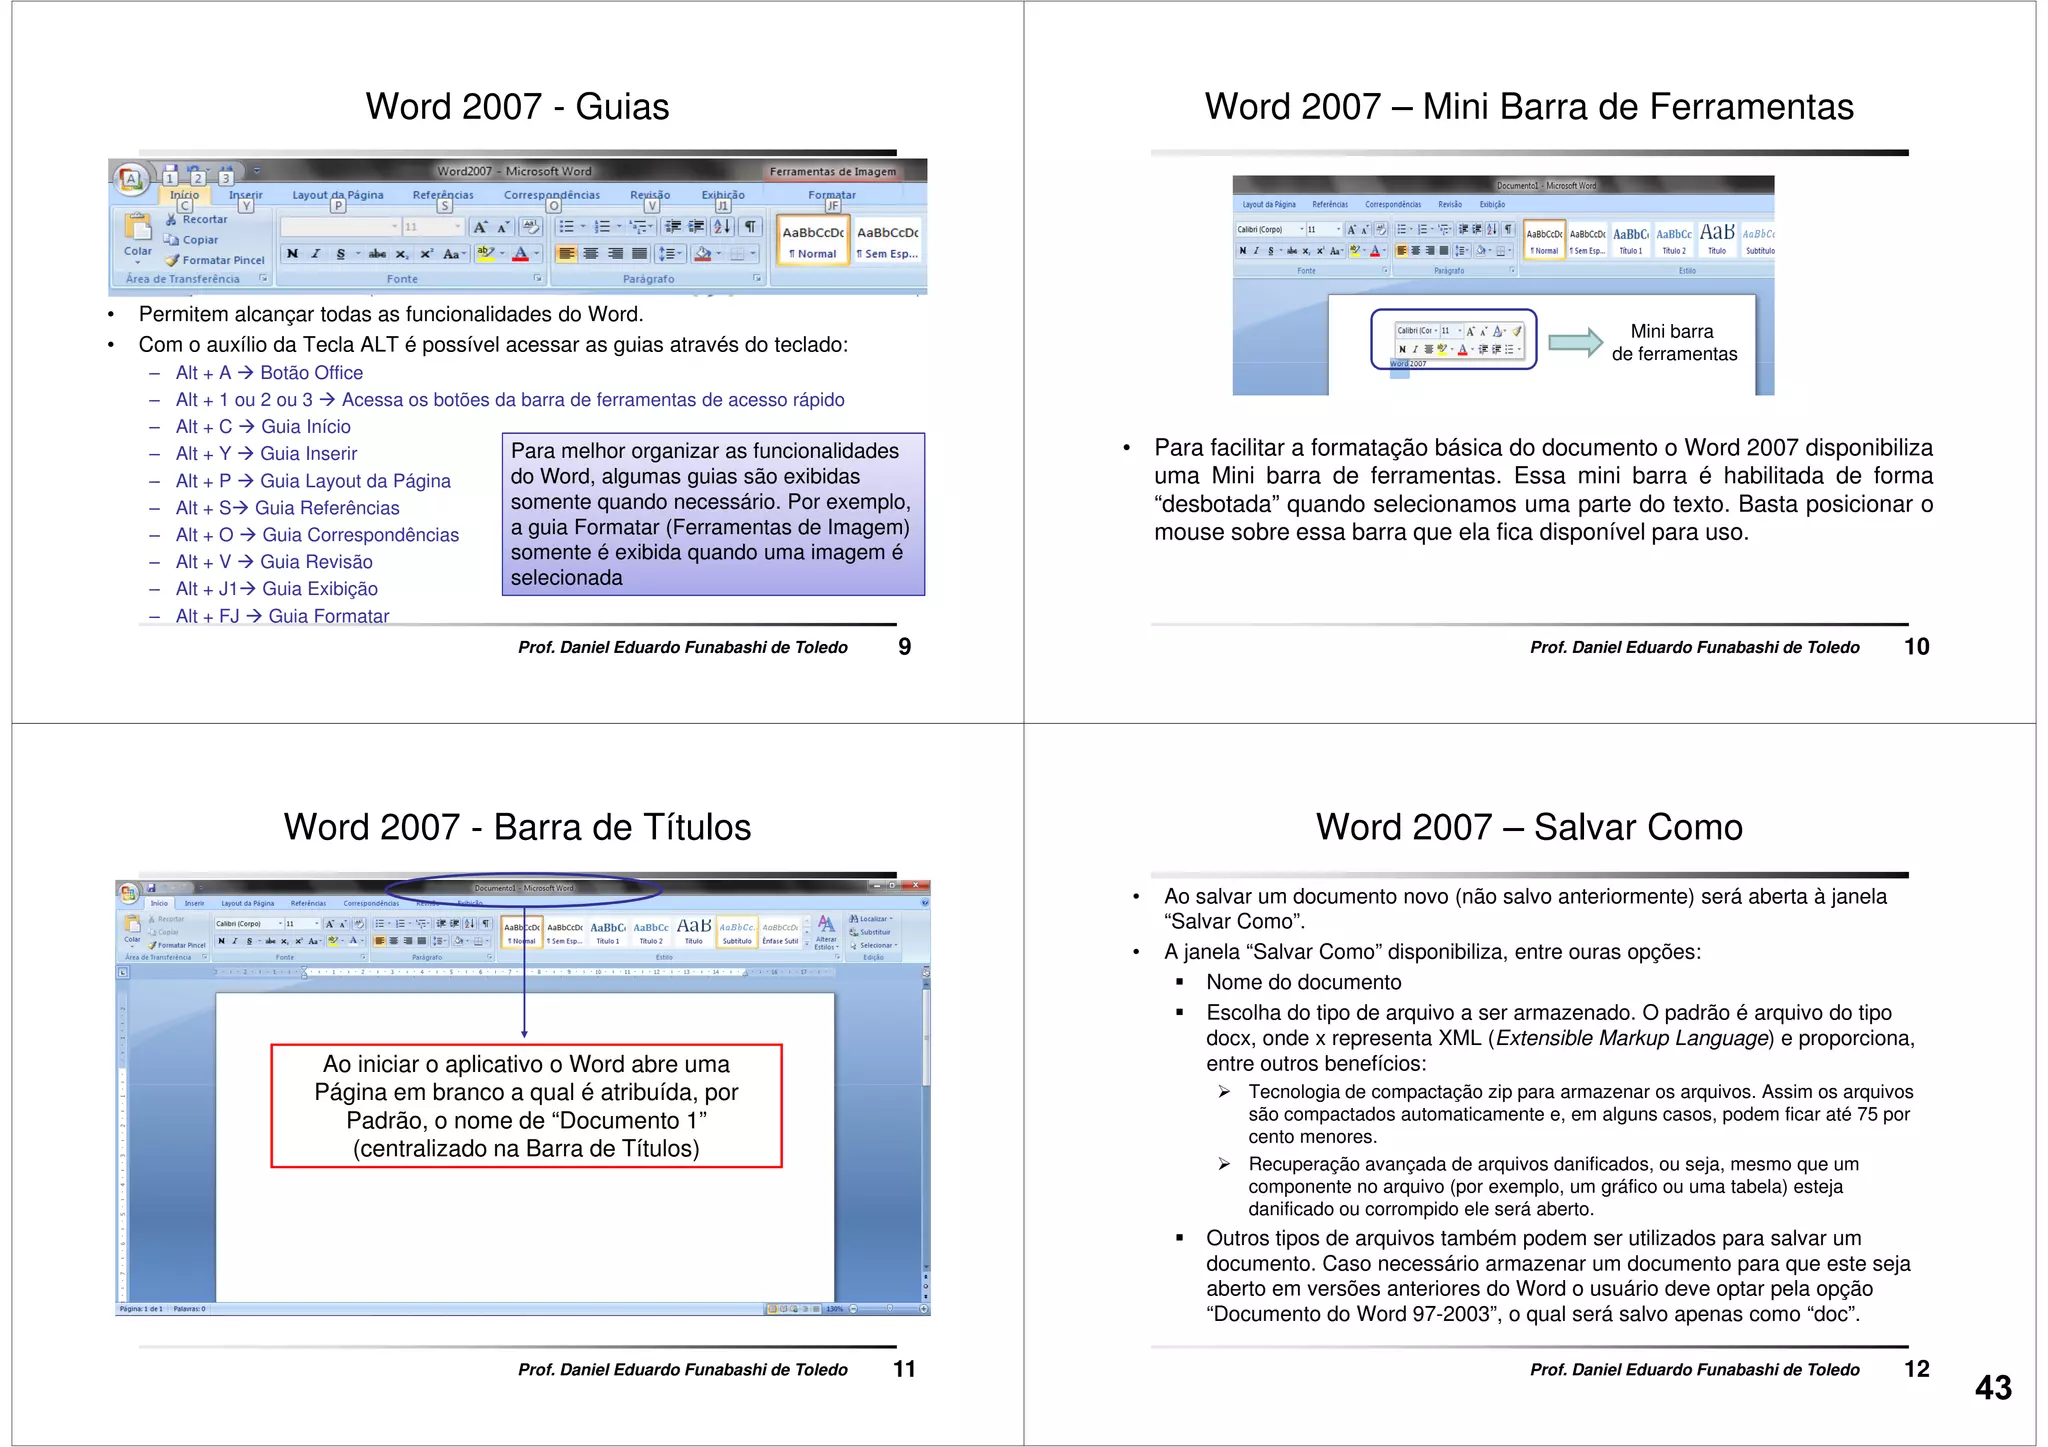Image resolution: width=2048 pixels, height=1447 pixels.
Task: Open Fonte dialog launcher in Guias slide
Action: click(x=537, y=278)
